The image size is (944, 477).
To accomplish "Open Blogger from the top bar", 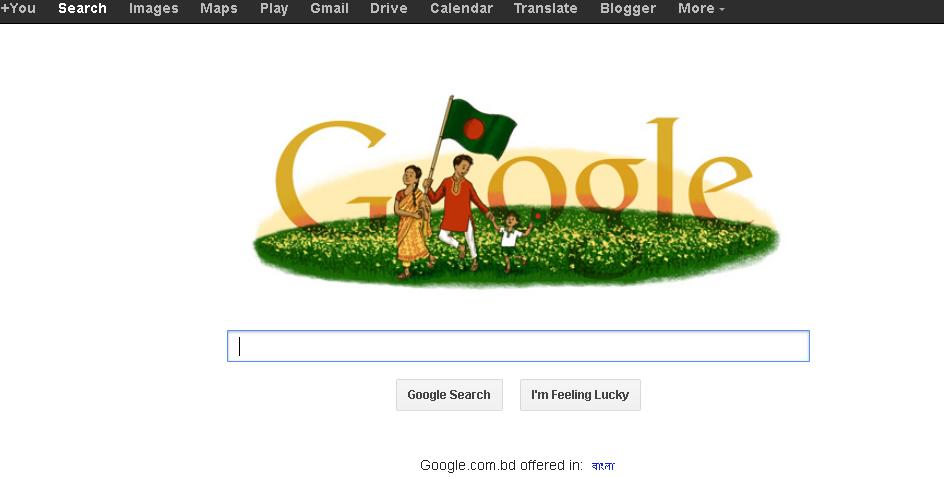I will tap(628, 8).
